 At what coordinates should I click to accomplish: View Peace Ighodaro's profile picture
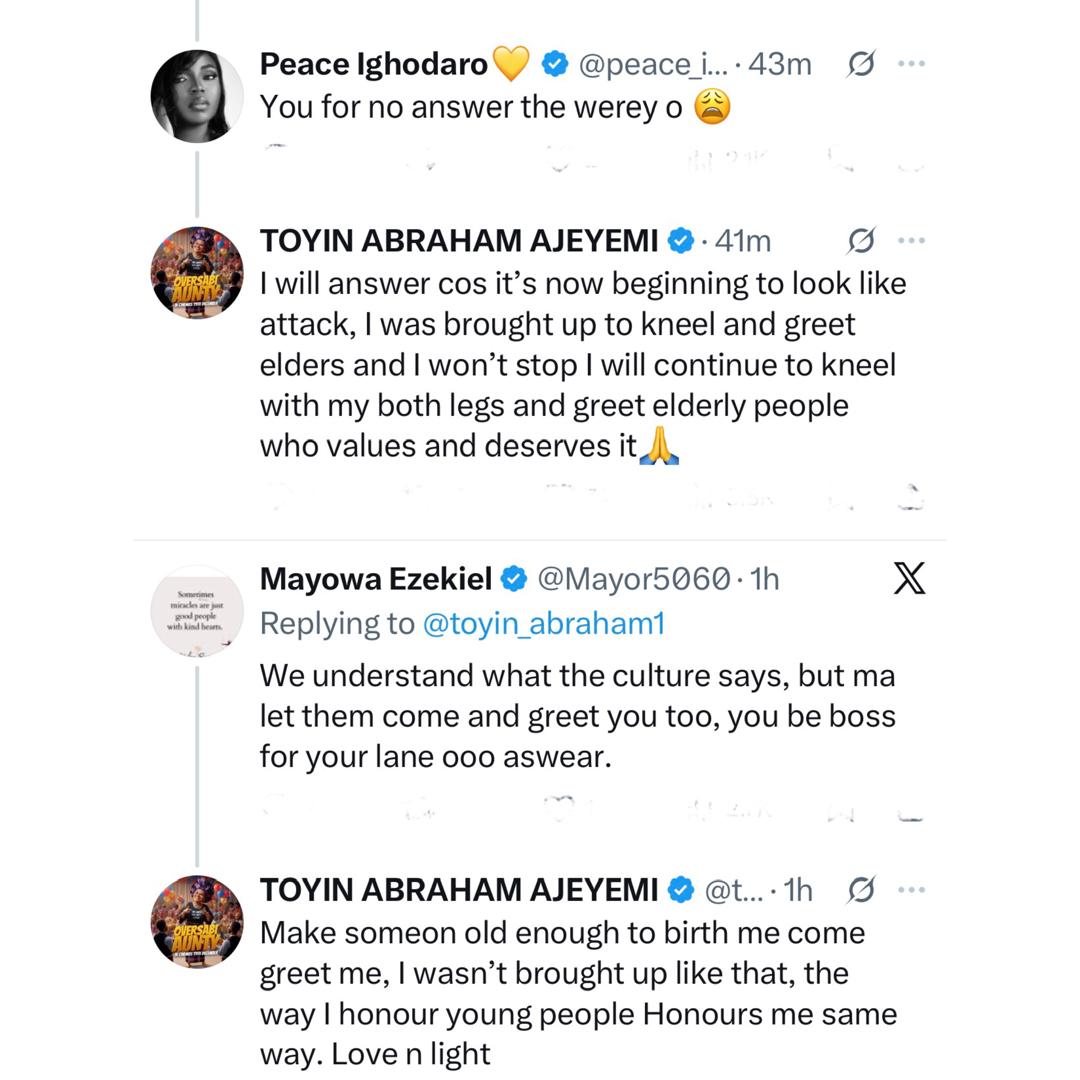[196, 95]
